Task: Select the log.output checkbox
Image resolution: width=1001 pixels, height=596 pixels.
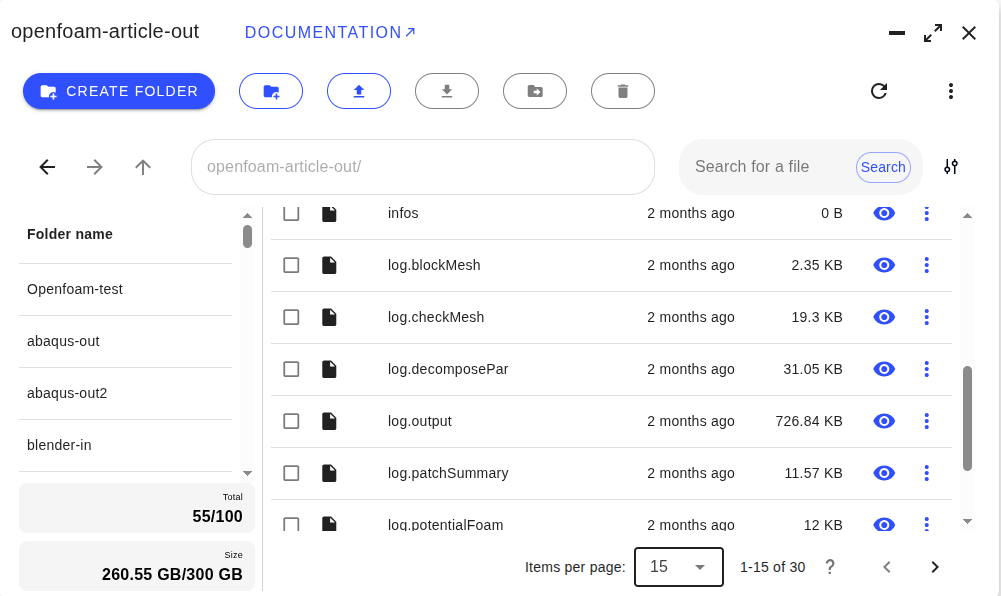Action: point(291,421)
